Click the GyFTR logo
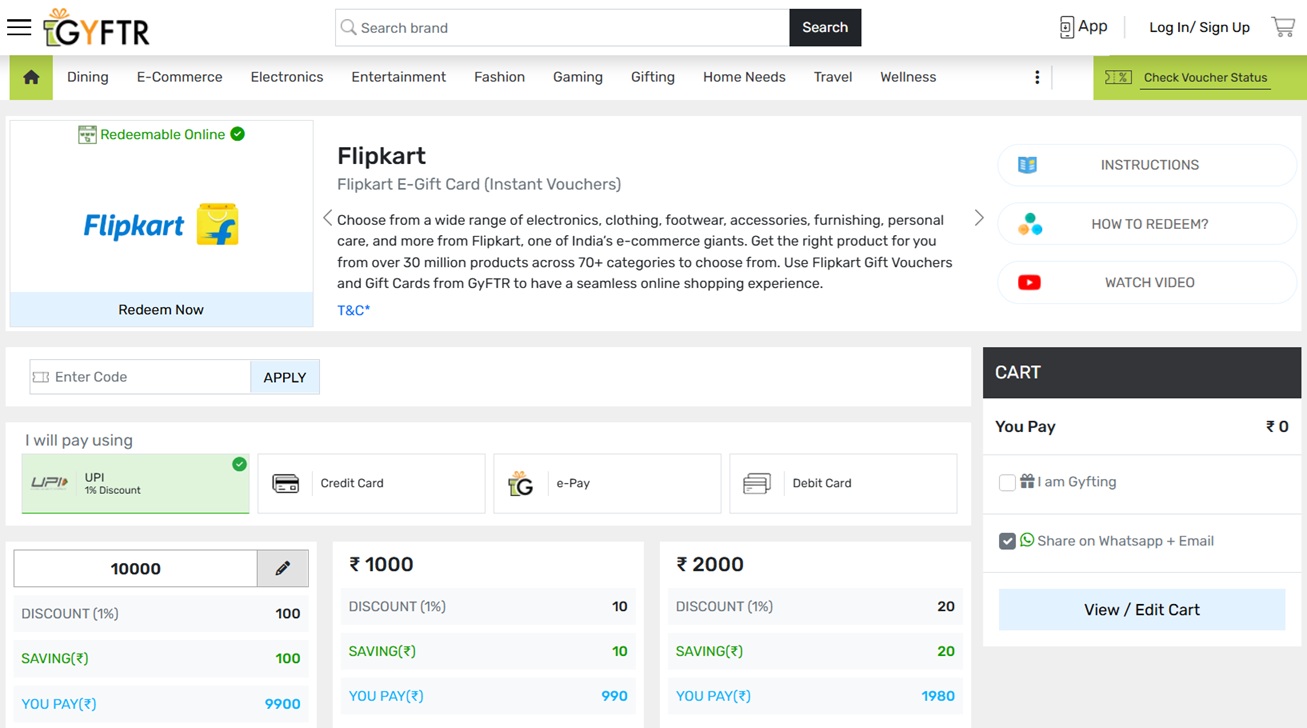Viewport: 1307px width, 728px height. click(x=97, y=28)
